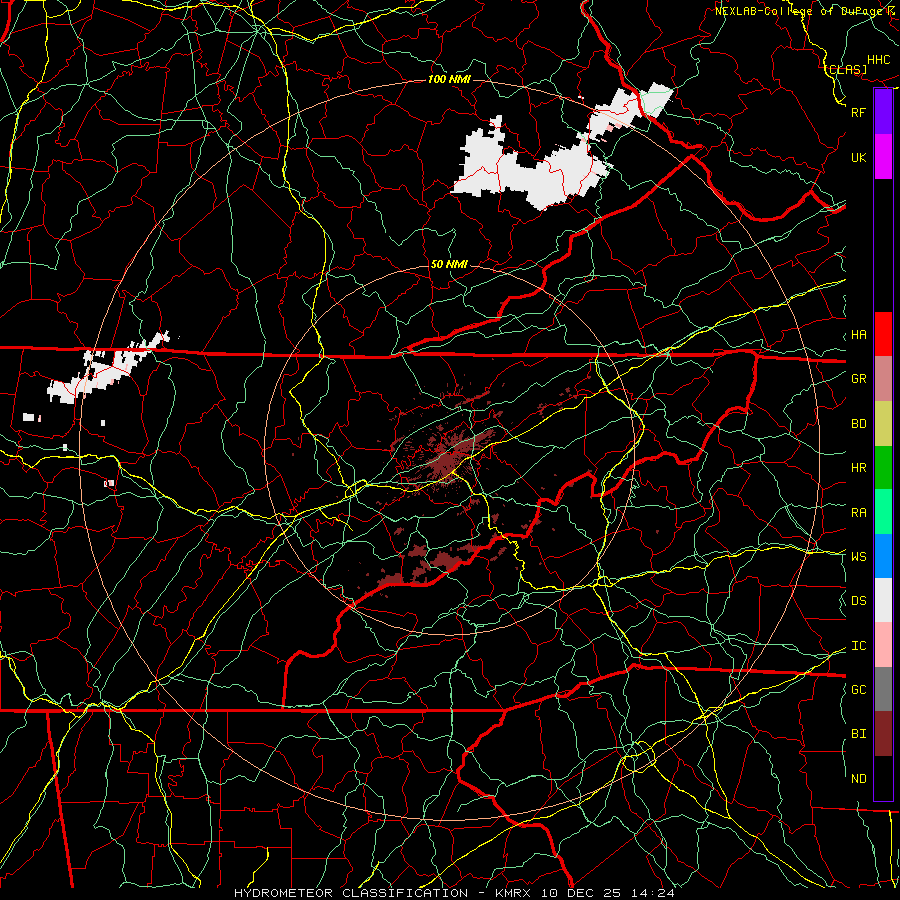Click the magenta UK color swatch

coord(883,157)
